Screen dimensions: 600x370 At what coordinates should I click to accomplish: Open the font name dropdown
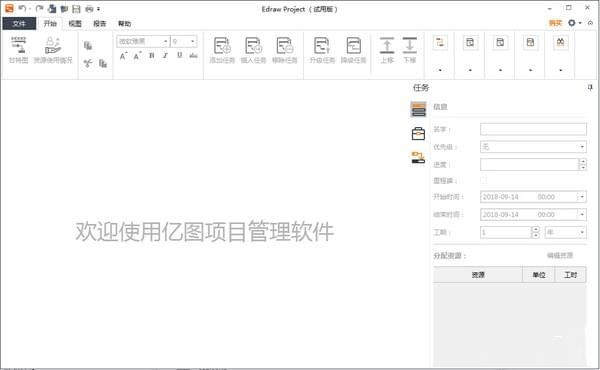click(165, 41)
